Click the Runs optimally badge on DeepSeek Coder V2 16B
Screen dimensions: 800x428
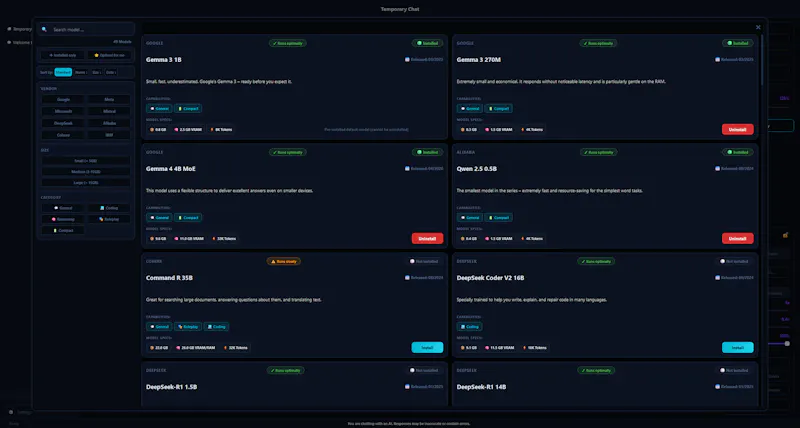(x=596, y=261)
